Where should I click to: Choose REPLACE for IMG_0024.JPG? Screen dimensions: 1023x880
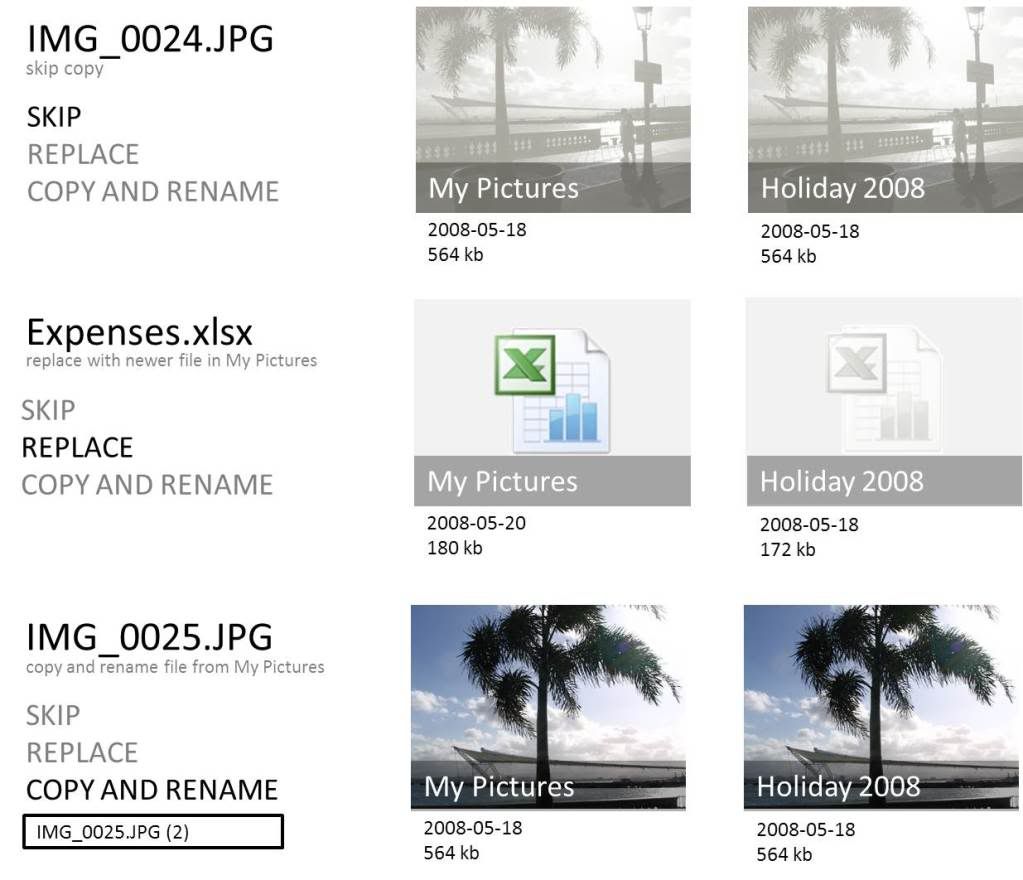tap(83, 155)
